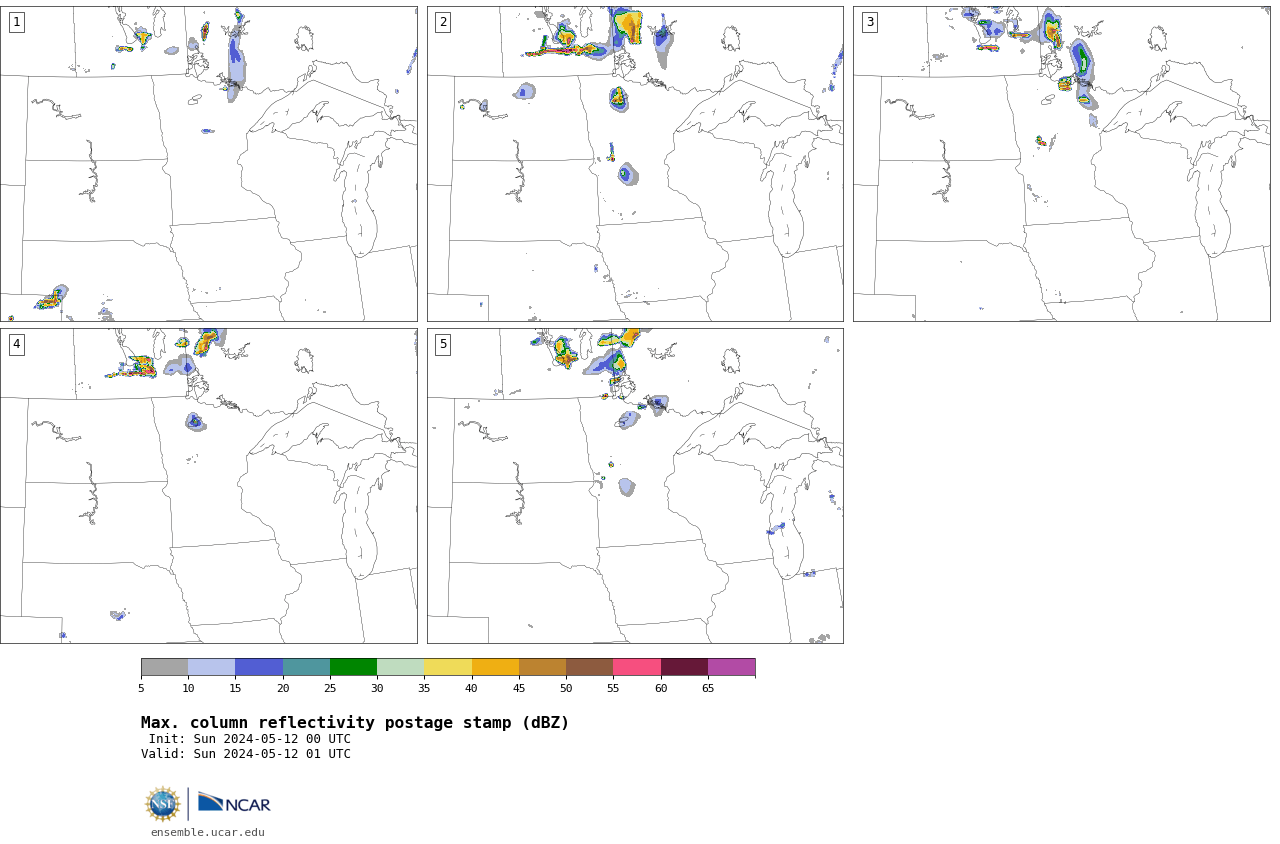Open ensemble member 5 reflectivity map
This screenshot has height=844, width=1280.
635,486
